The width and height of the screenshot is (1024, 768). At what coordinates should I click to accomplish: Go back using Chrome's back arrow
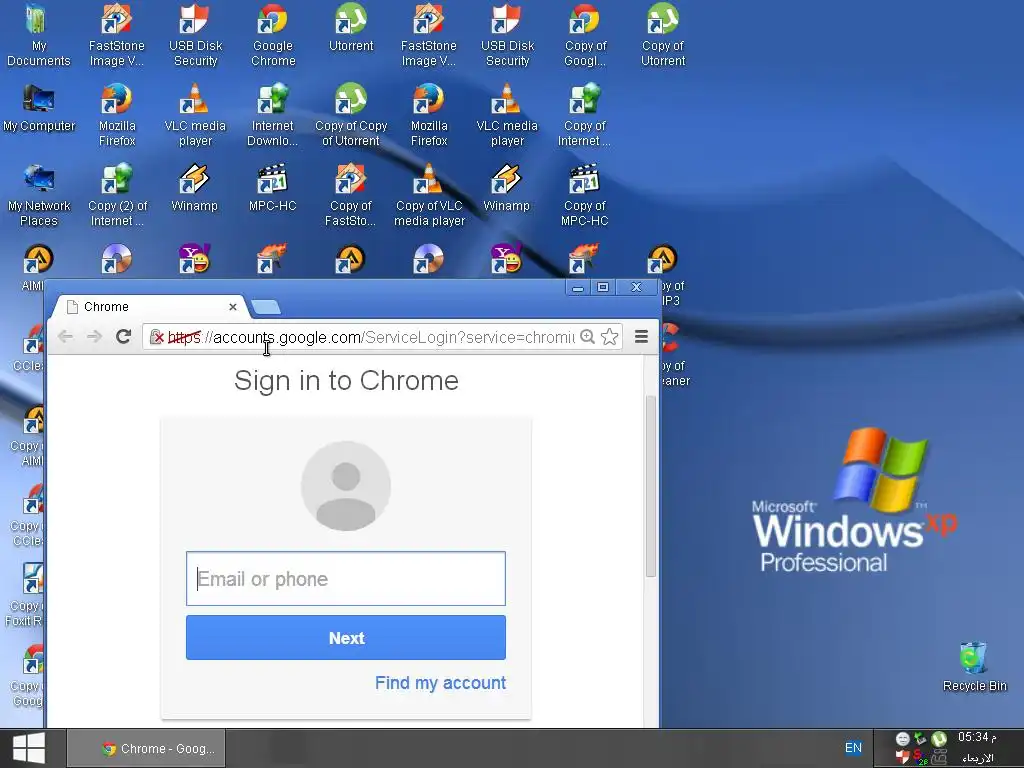pyautogui.click(x=65, y=336)
